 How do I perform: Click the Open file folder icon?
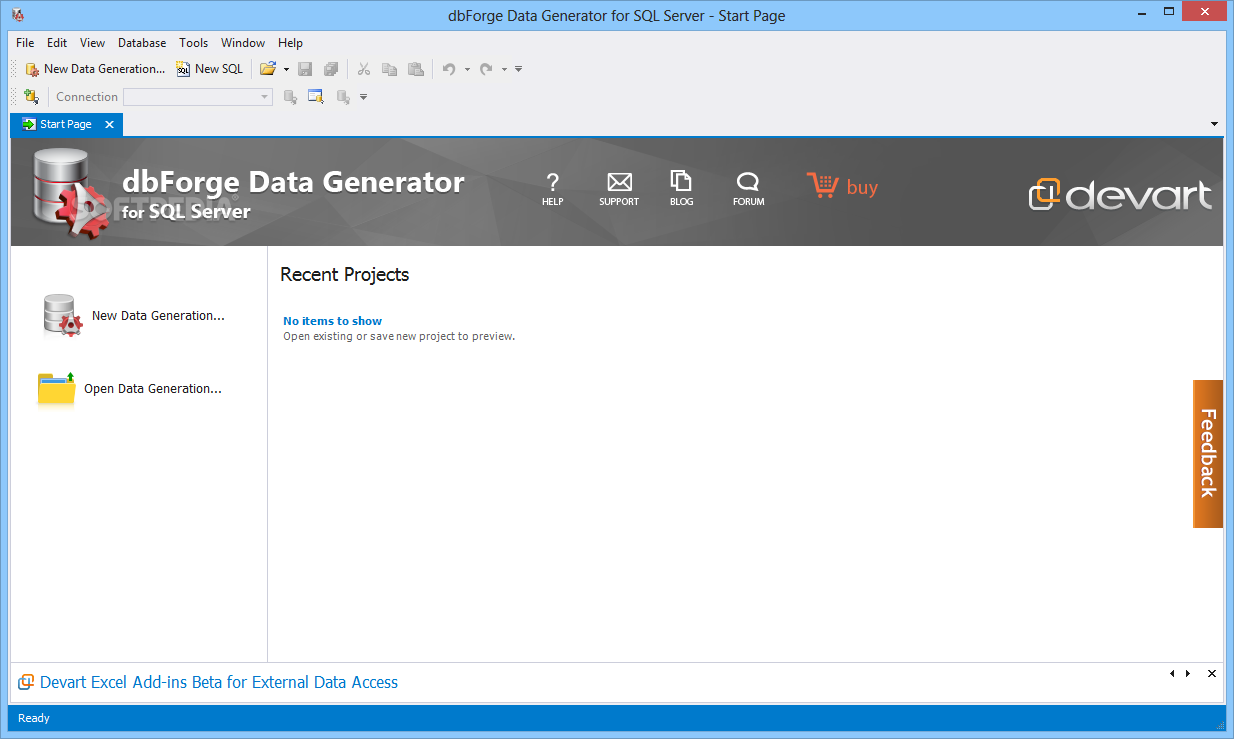(267, 69)
